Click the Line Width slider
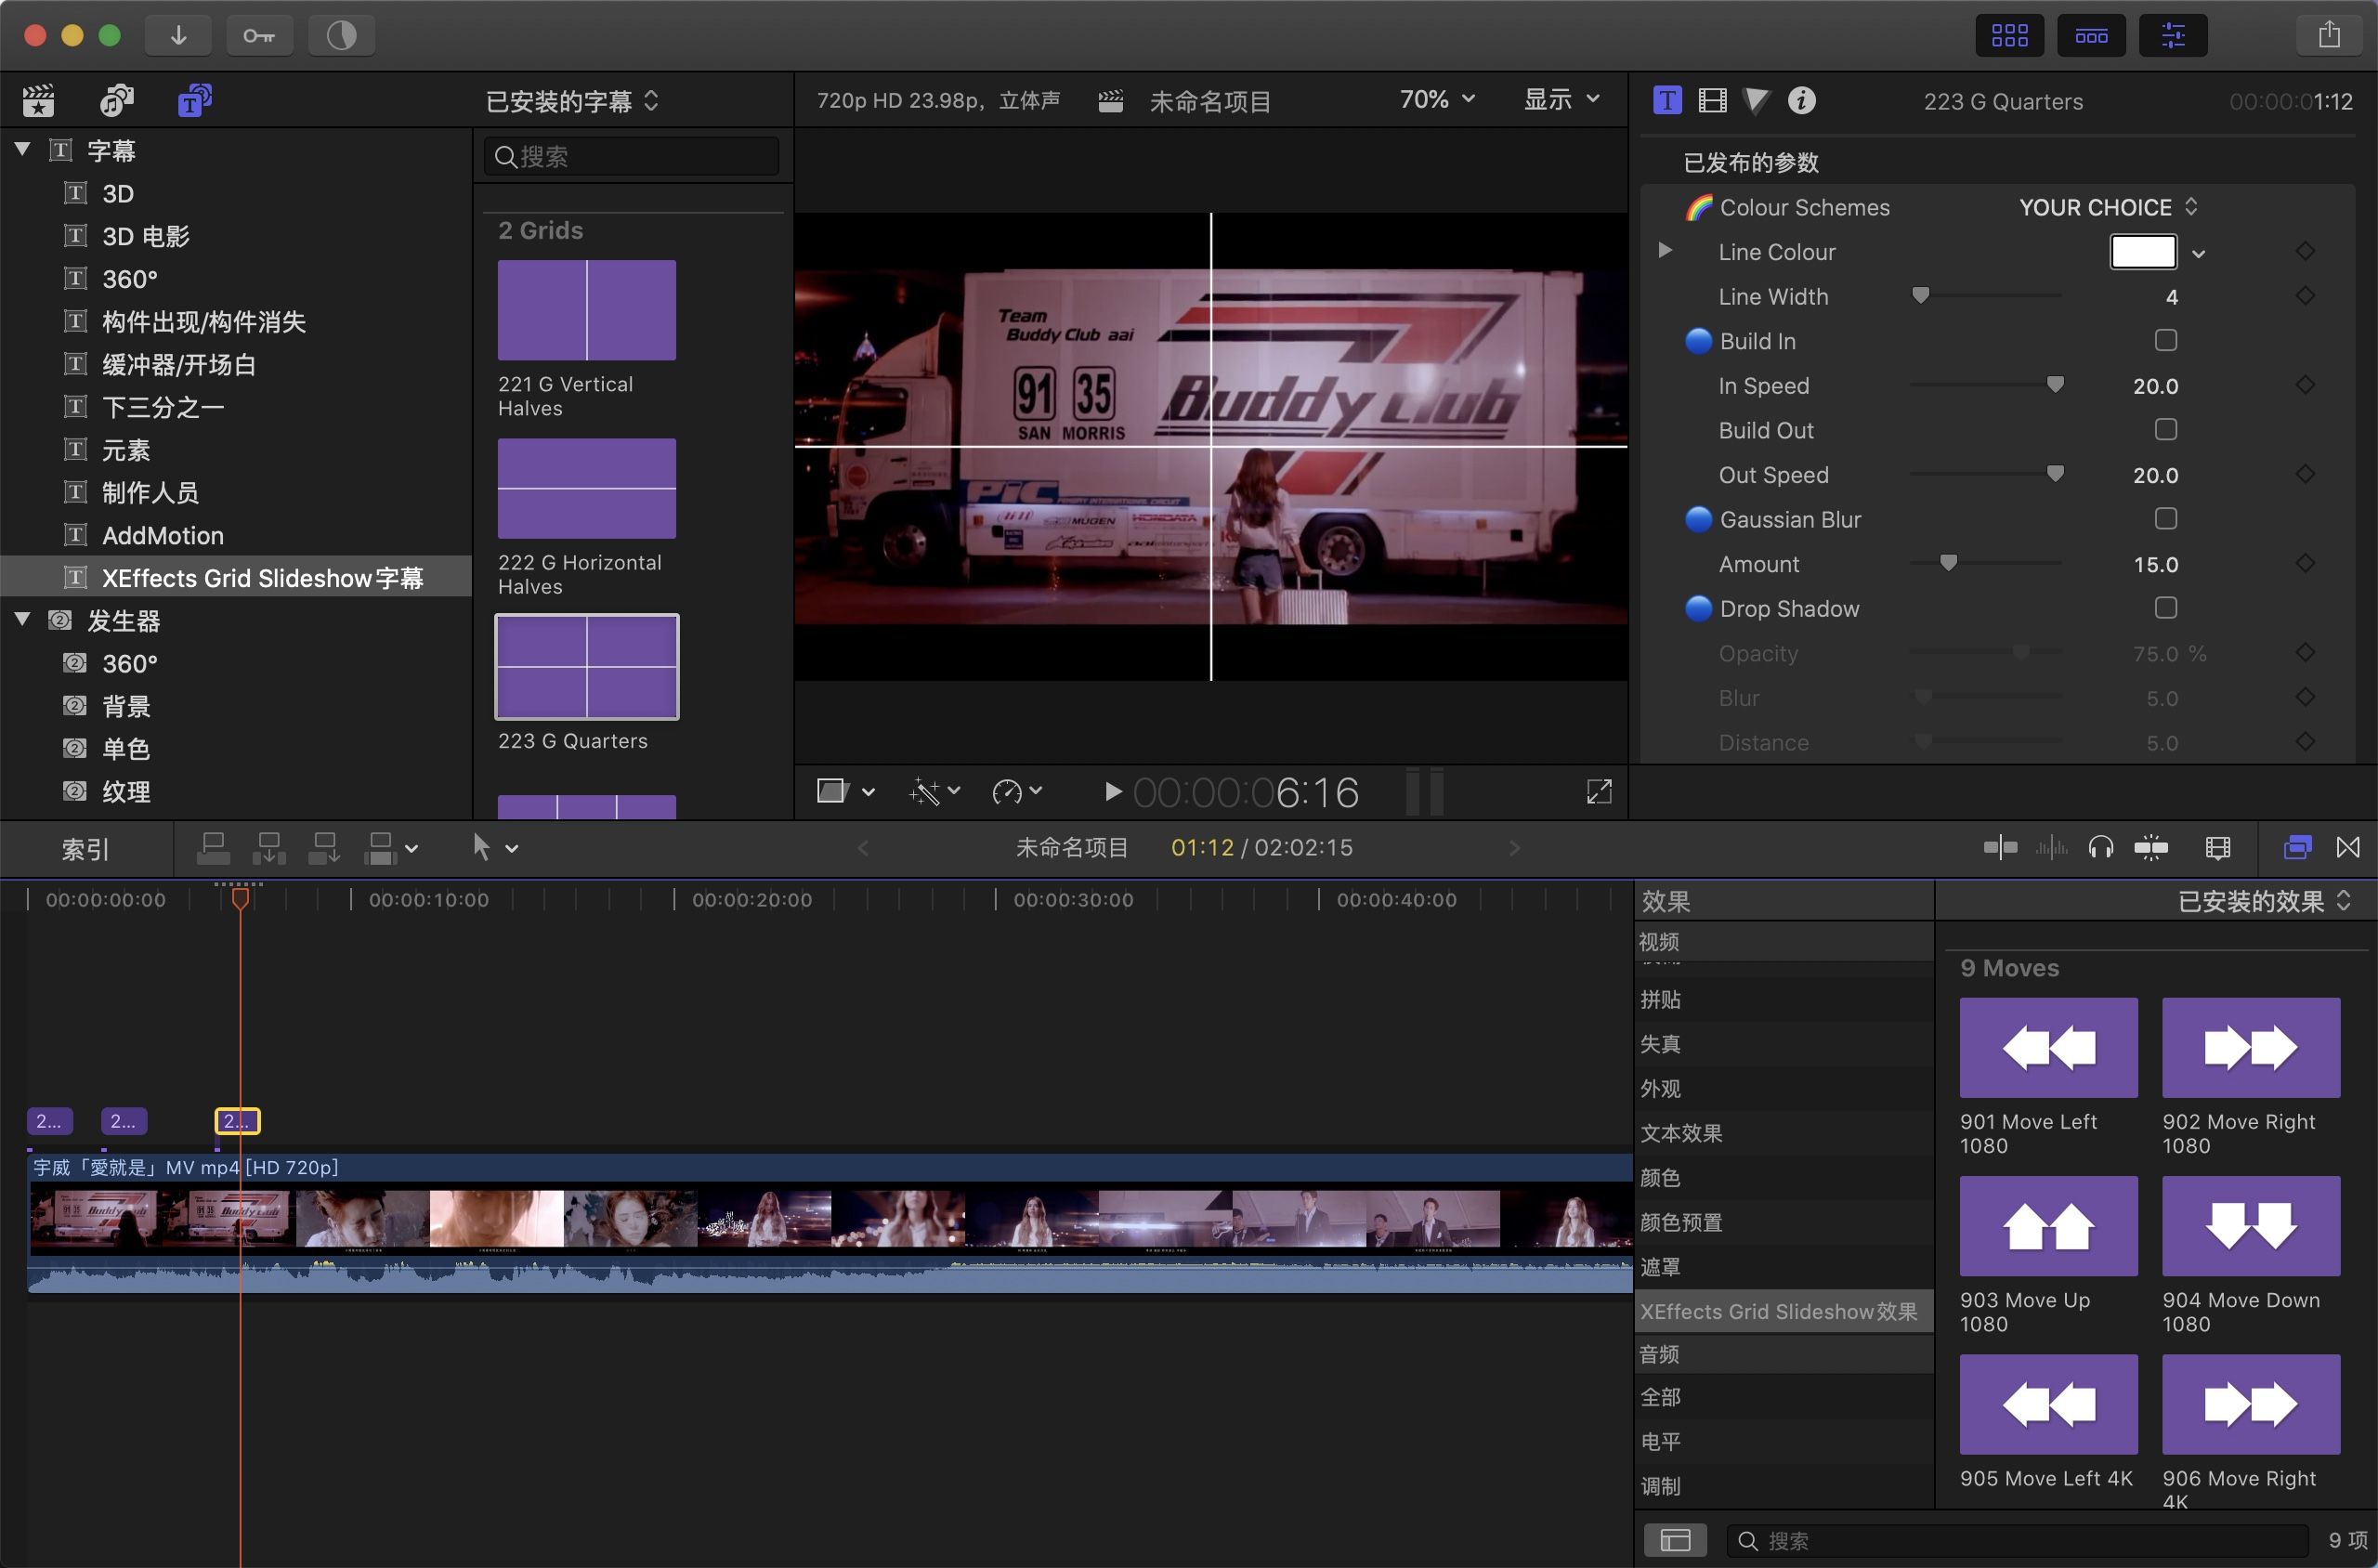Viewport: 2378px width, 1568px height. pyautogui.click(x=1985, y=296)
